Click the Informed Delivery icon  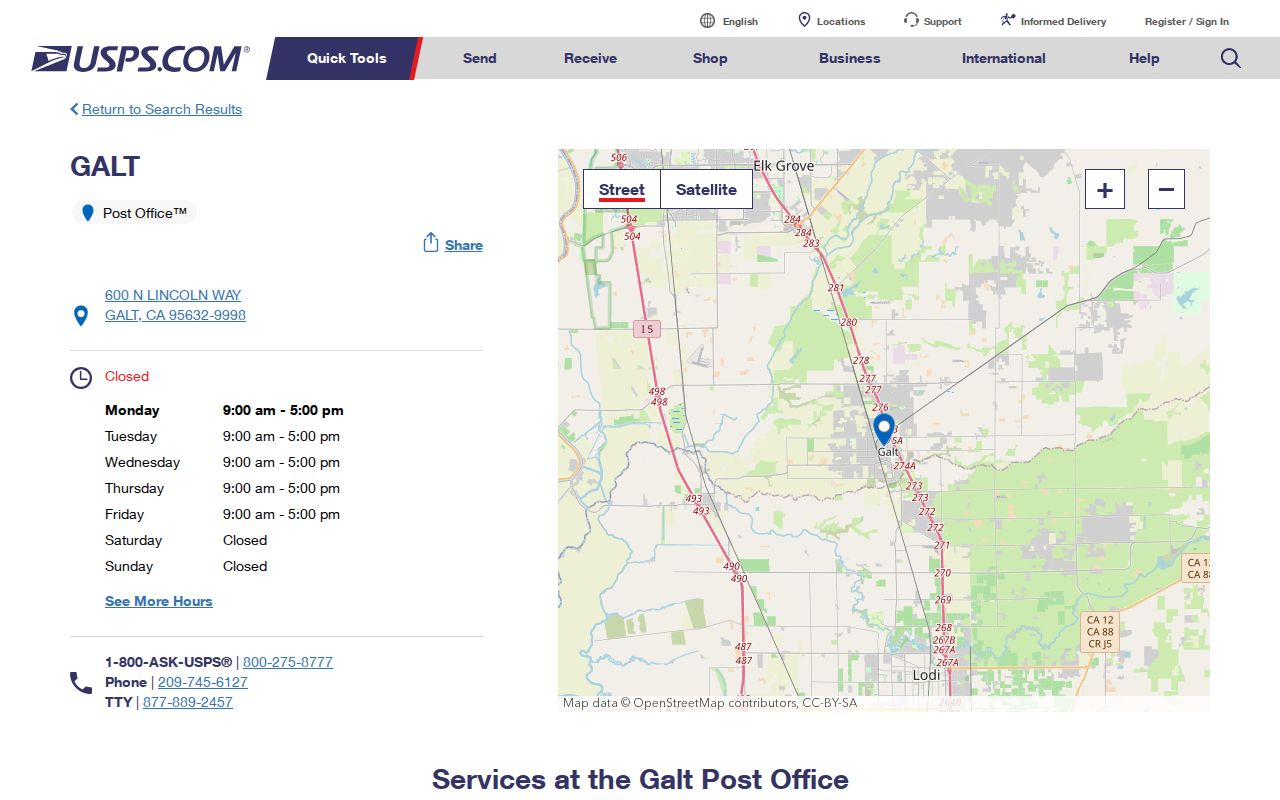(1008, 20)
